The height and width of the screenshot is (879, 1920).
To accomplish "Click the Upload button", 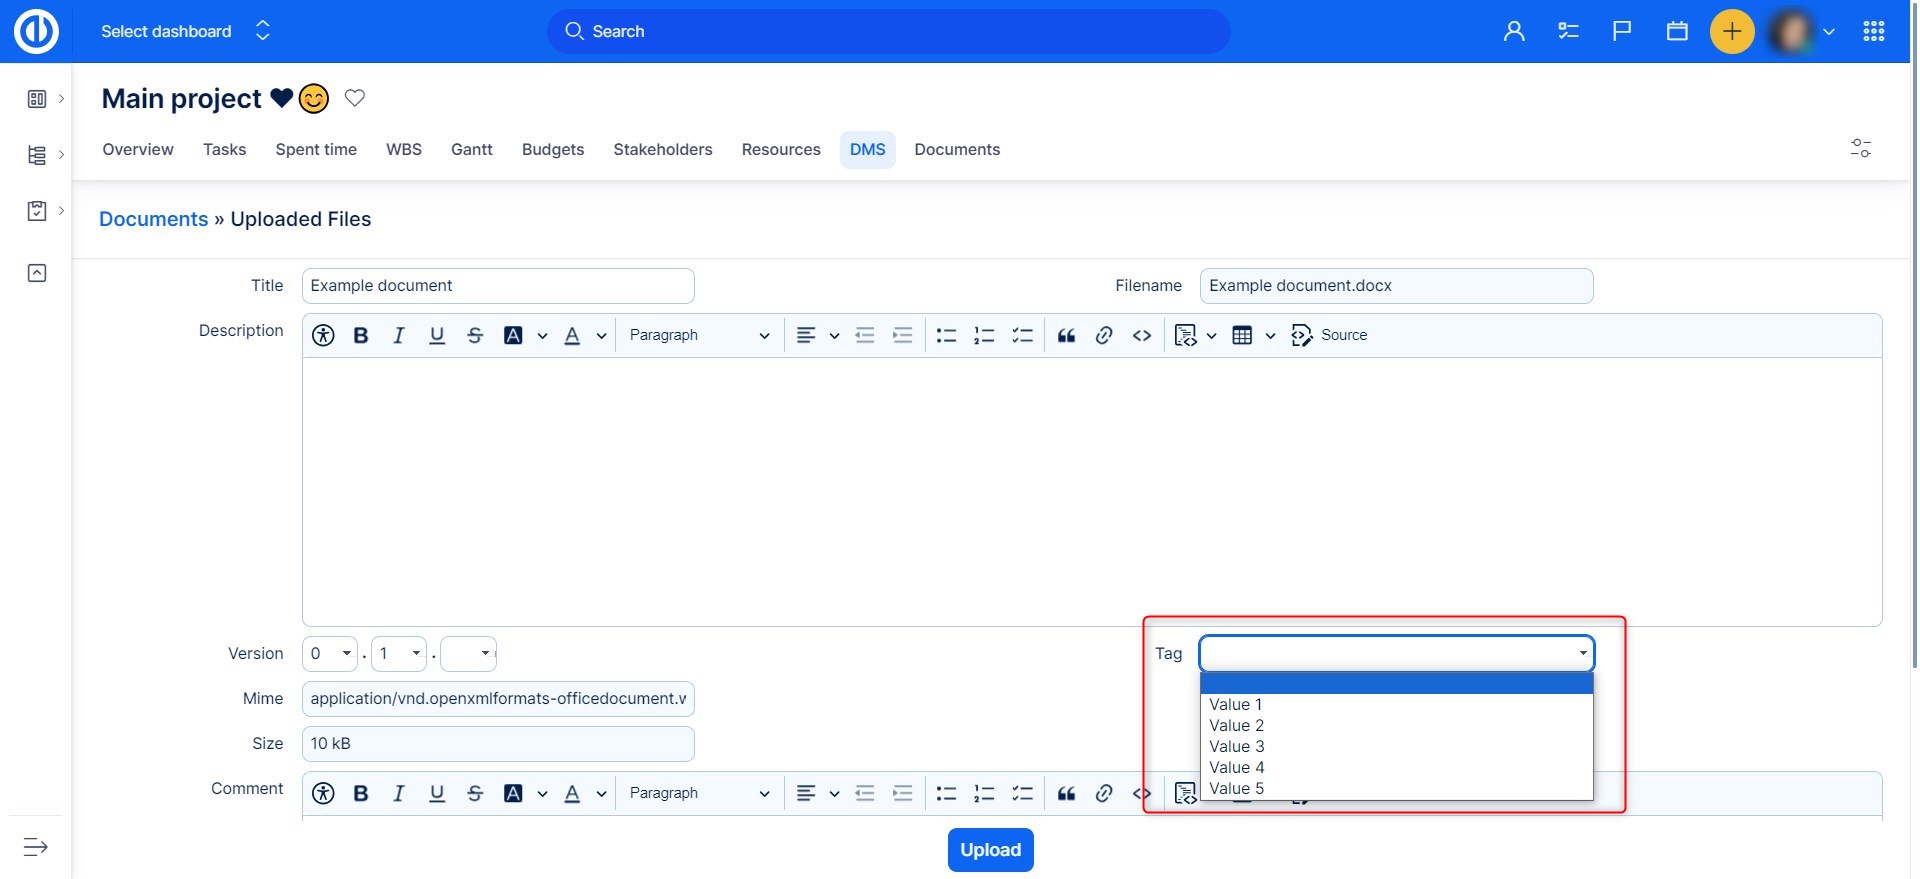I will tap(990, 850).
